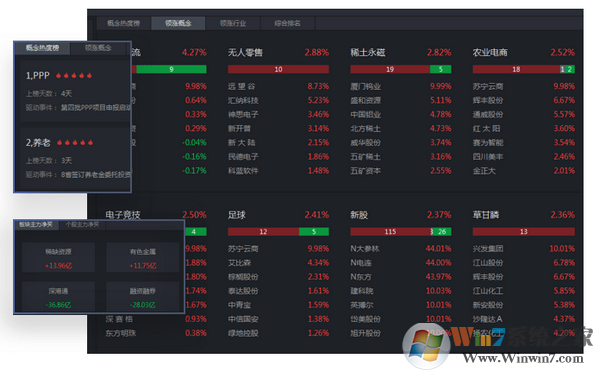The width and height of the screenshot is (600, 372).
Task: Switch to the 领涨概念 tab in the floating popup
Action: [x=98, y=48]
